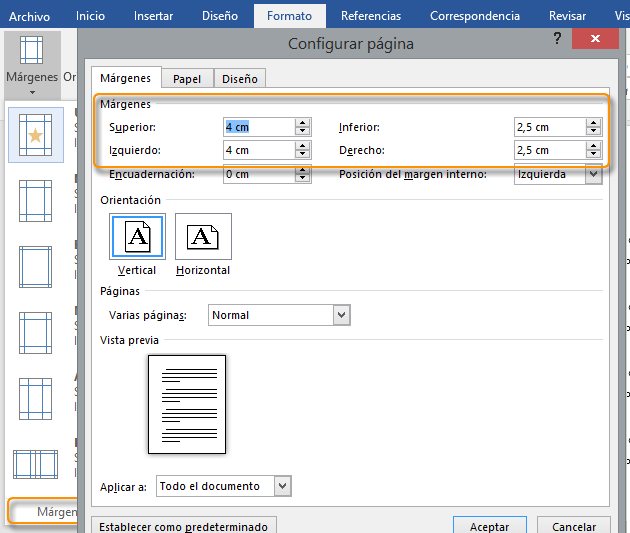This screenshot has height=533, width=630.
Task: Choose the mirrored two-page margin preset
Action: click(x=35, y=464)
